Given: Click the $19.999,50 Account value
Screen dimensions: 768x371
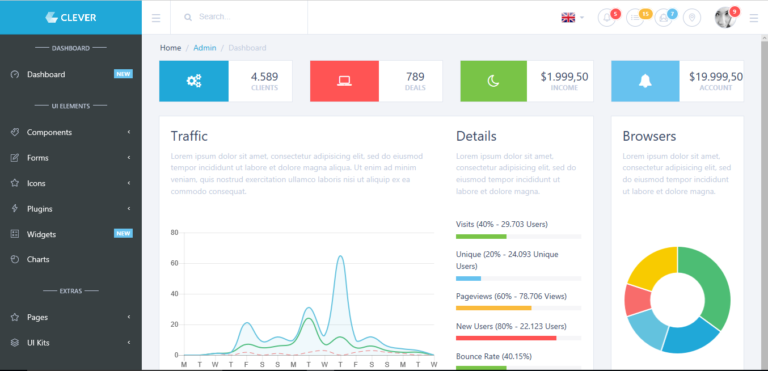Looking at the screenshot, I should tap(716, 76).
